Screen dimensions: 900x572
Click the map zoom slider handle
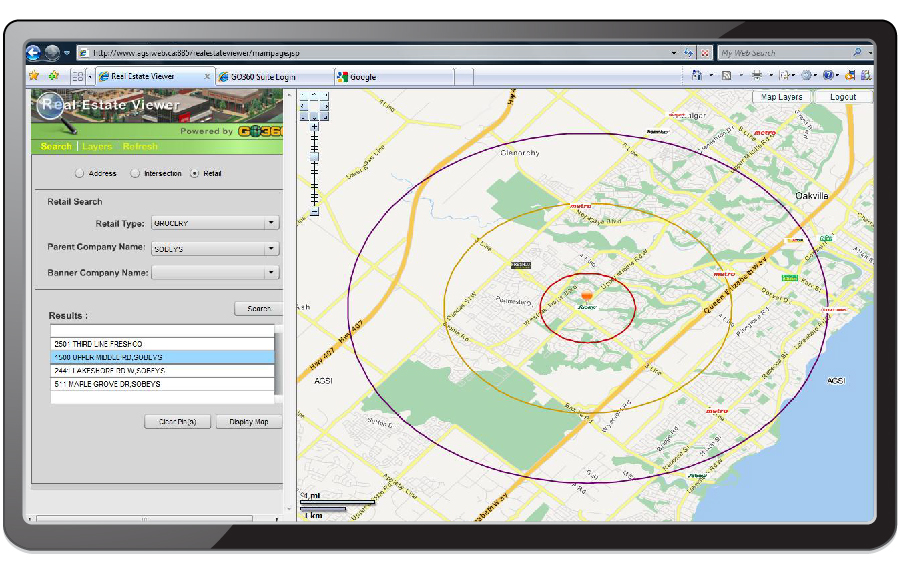[314, 157]
